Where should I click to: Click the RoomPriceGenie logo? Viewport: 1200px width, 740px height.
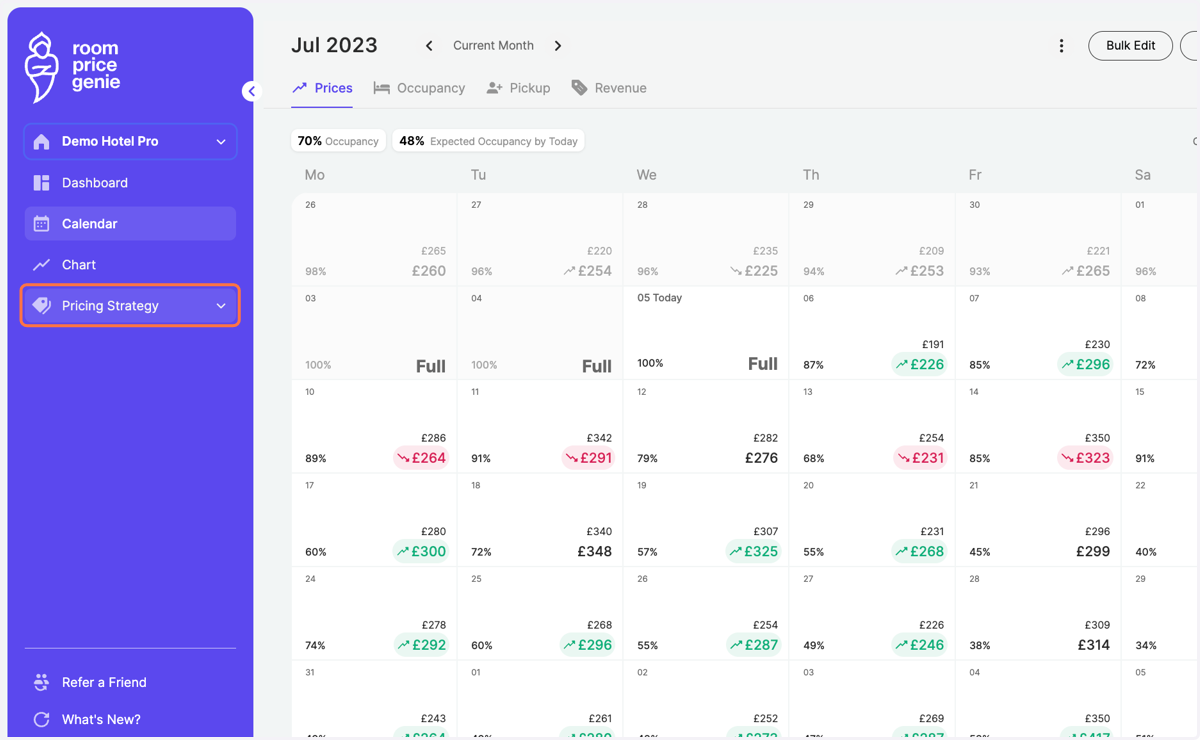tap(72, 67)
